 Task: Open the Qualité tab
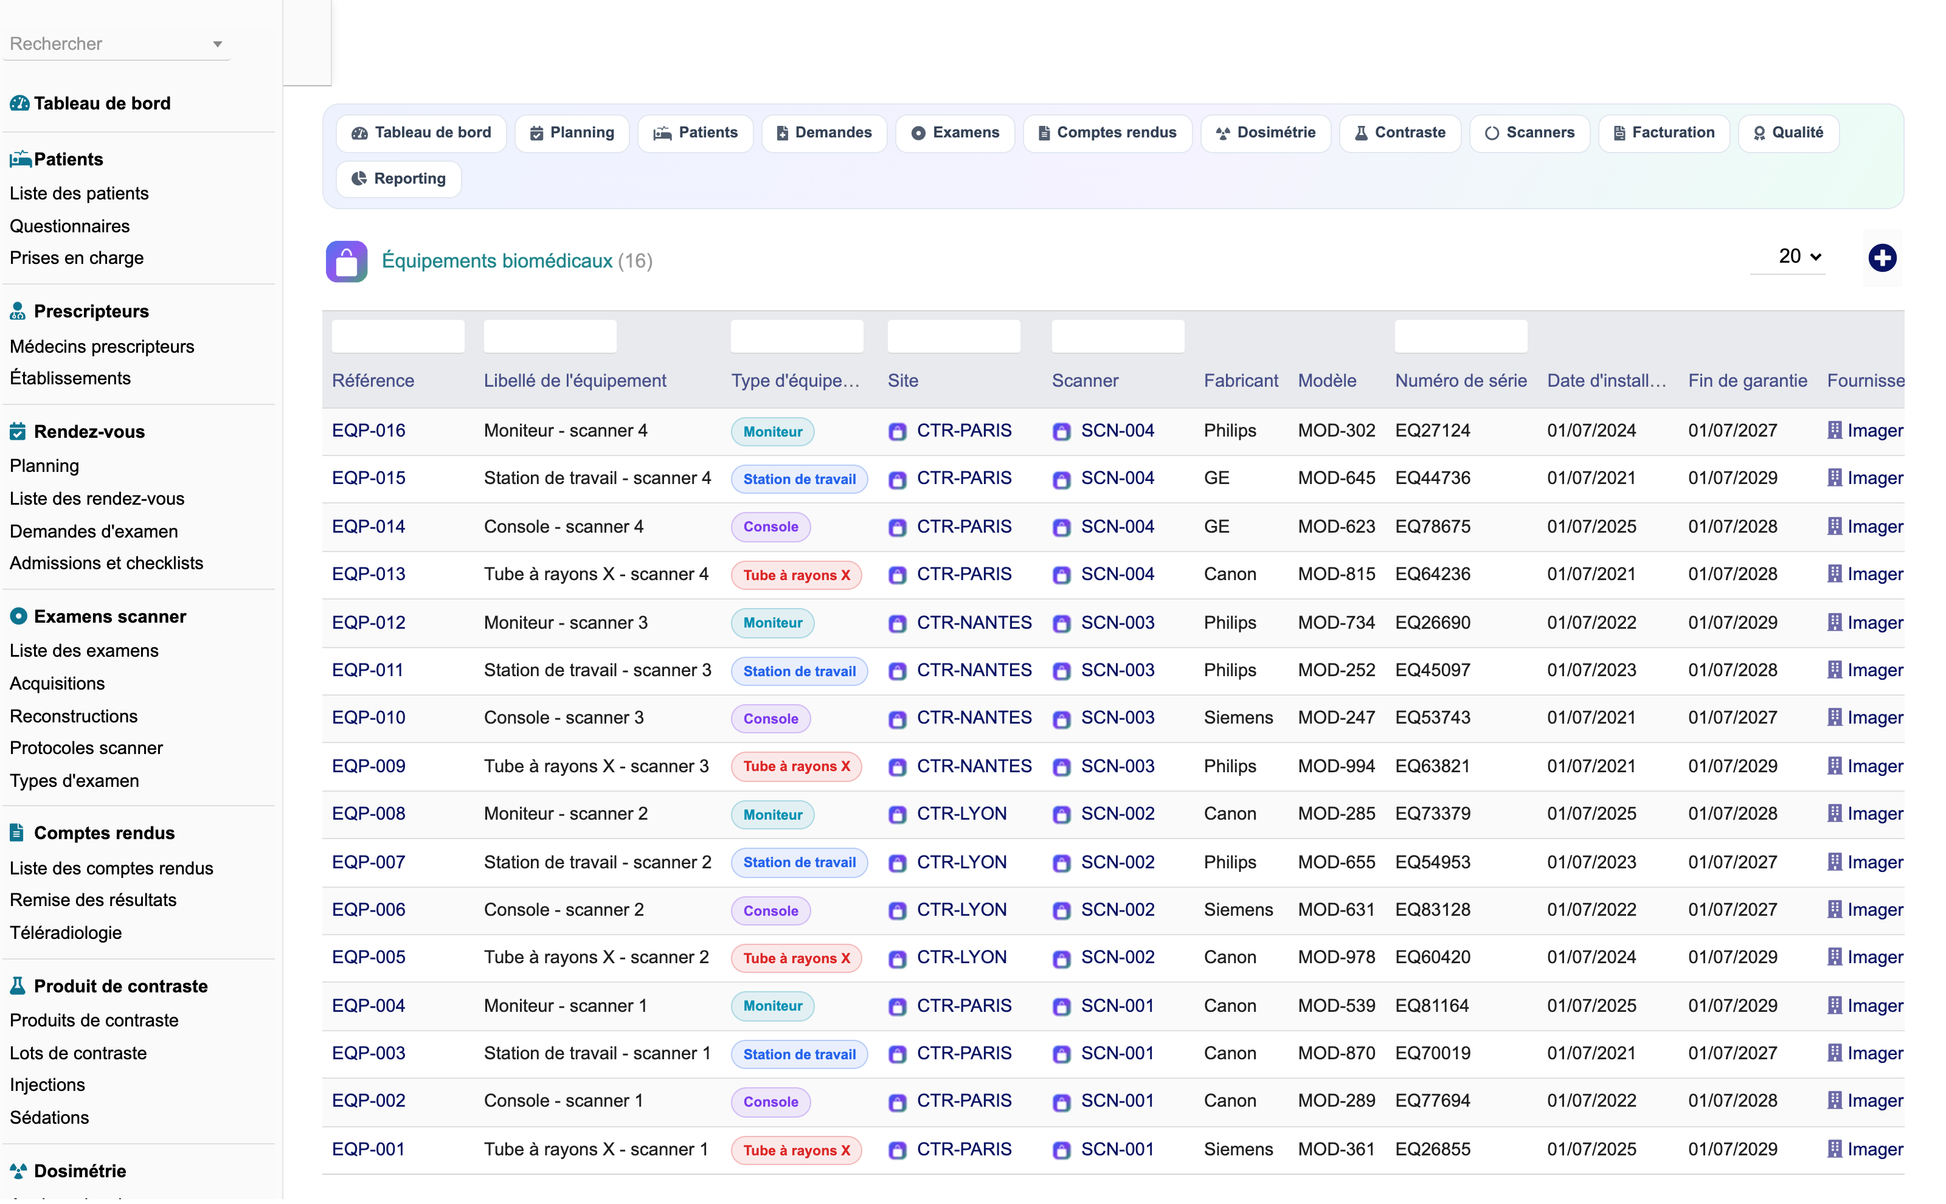coord(1788,133)
